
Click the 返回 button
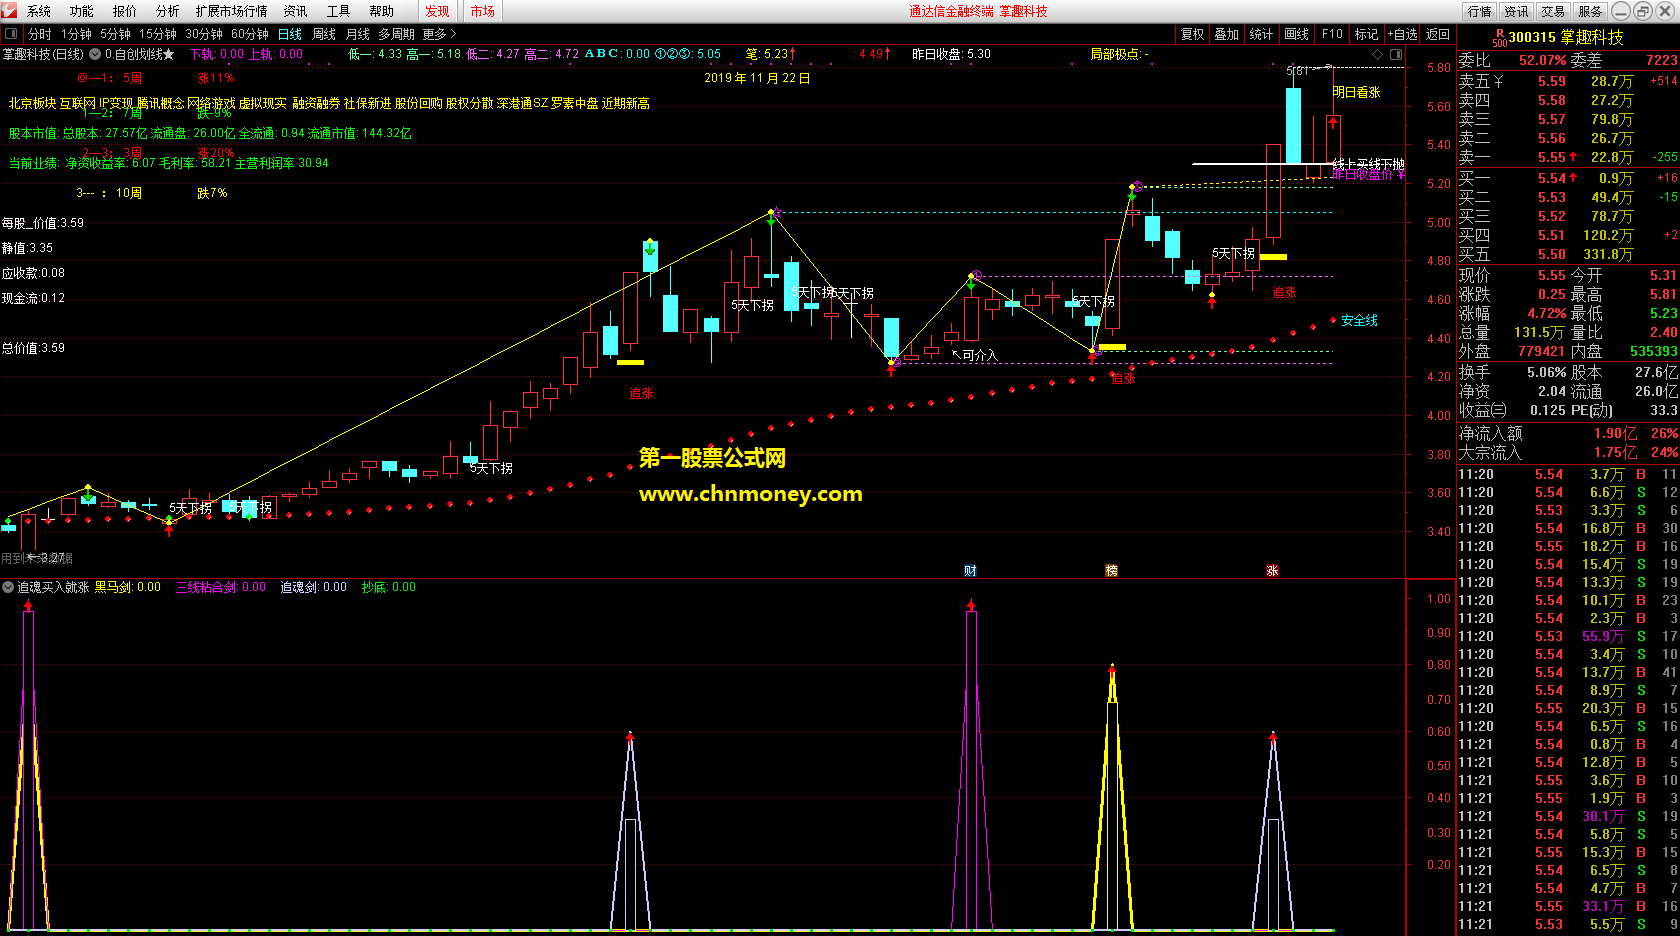pyautogui.click(x=1438, y=34)
